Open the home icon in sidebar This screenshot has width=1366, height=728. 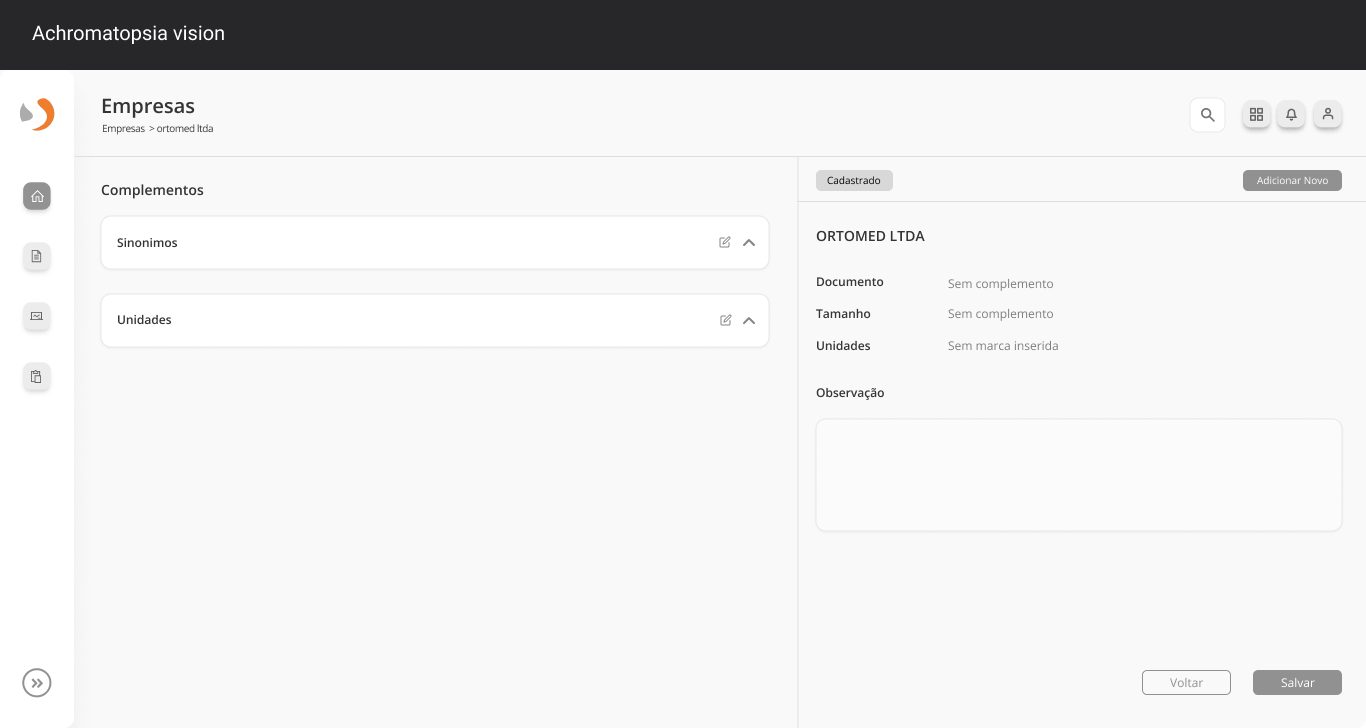click(x=37, y=196)
